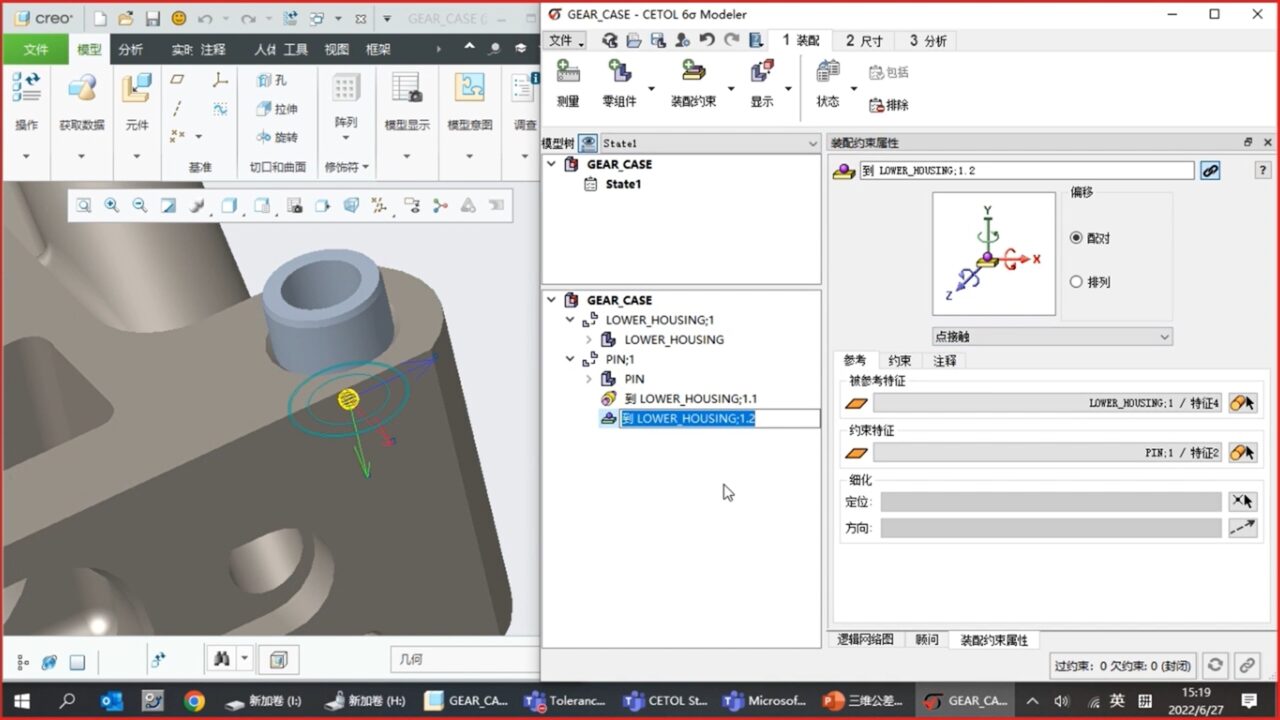Open the PowerPoint 三维公差 taskbar item

pyautogui.click(x=864, y=700)
